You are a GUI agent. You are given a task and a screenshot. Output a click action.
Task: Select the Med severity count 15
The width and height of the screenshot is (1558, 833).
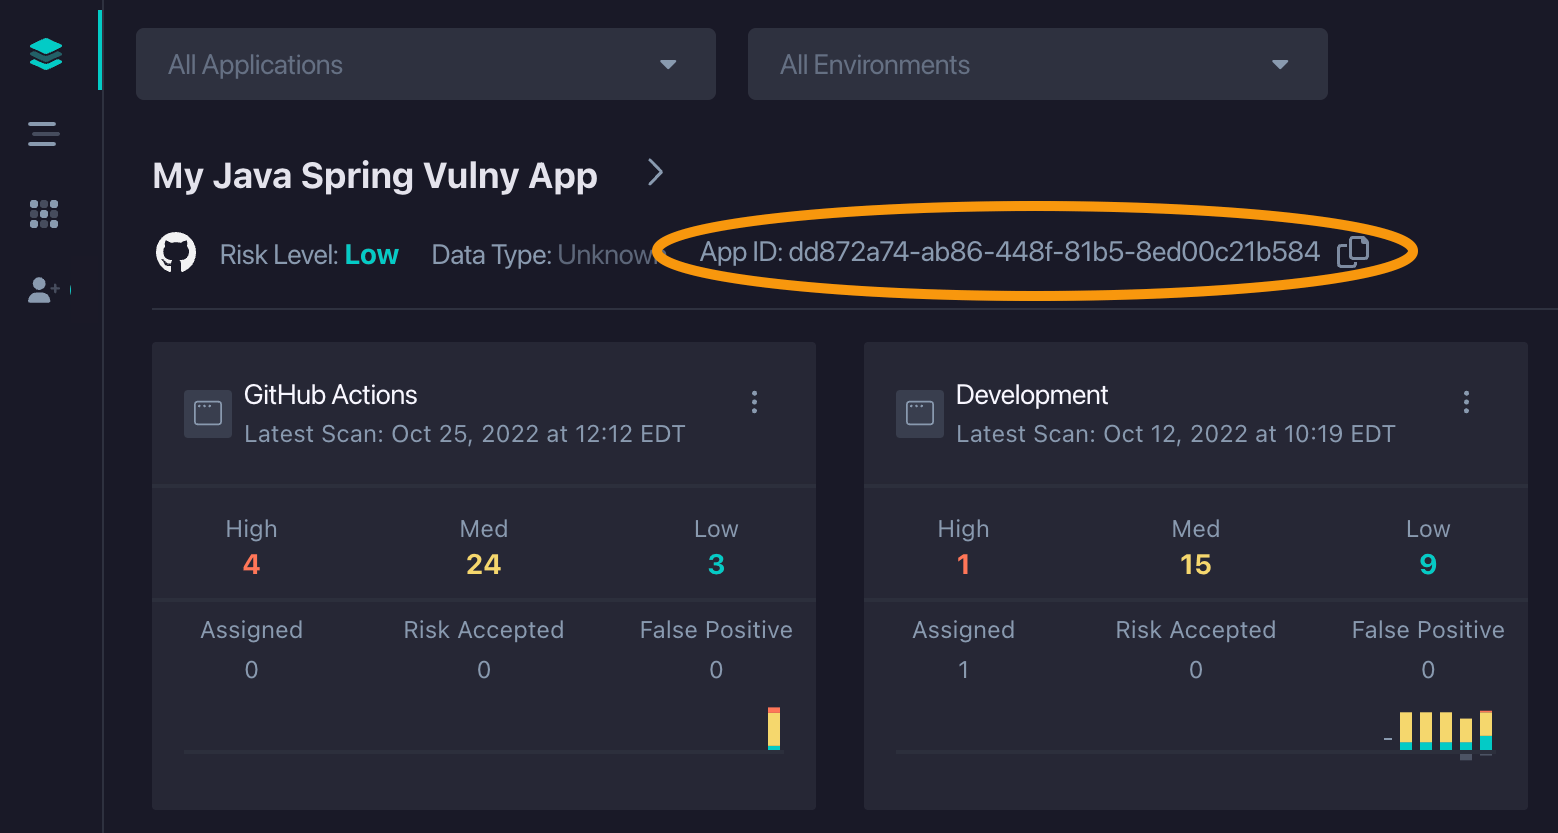[x=1195, y=563]
